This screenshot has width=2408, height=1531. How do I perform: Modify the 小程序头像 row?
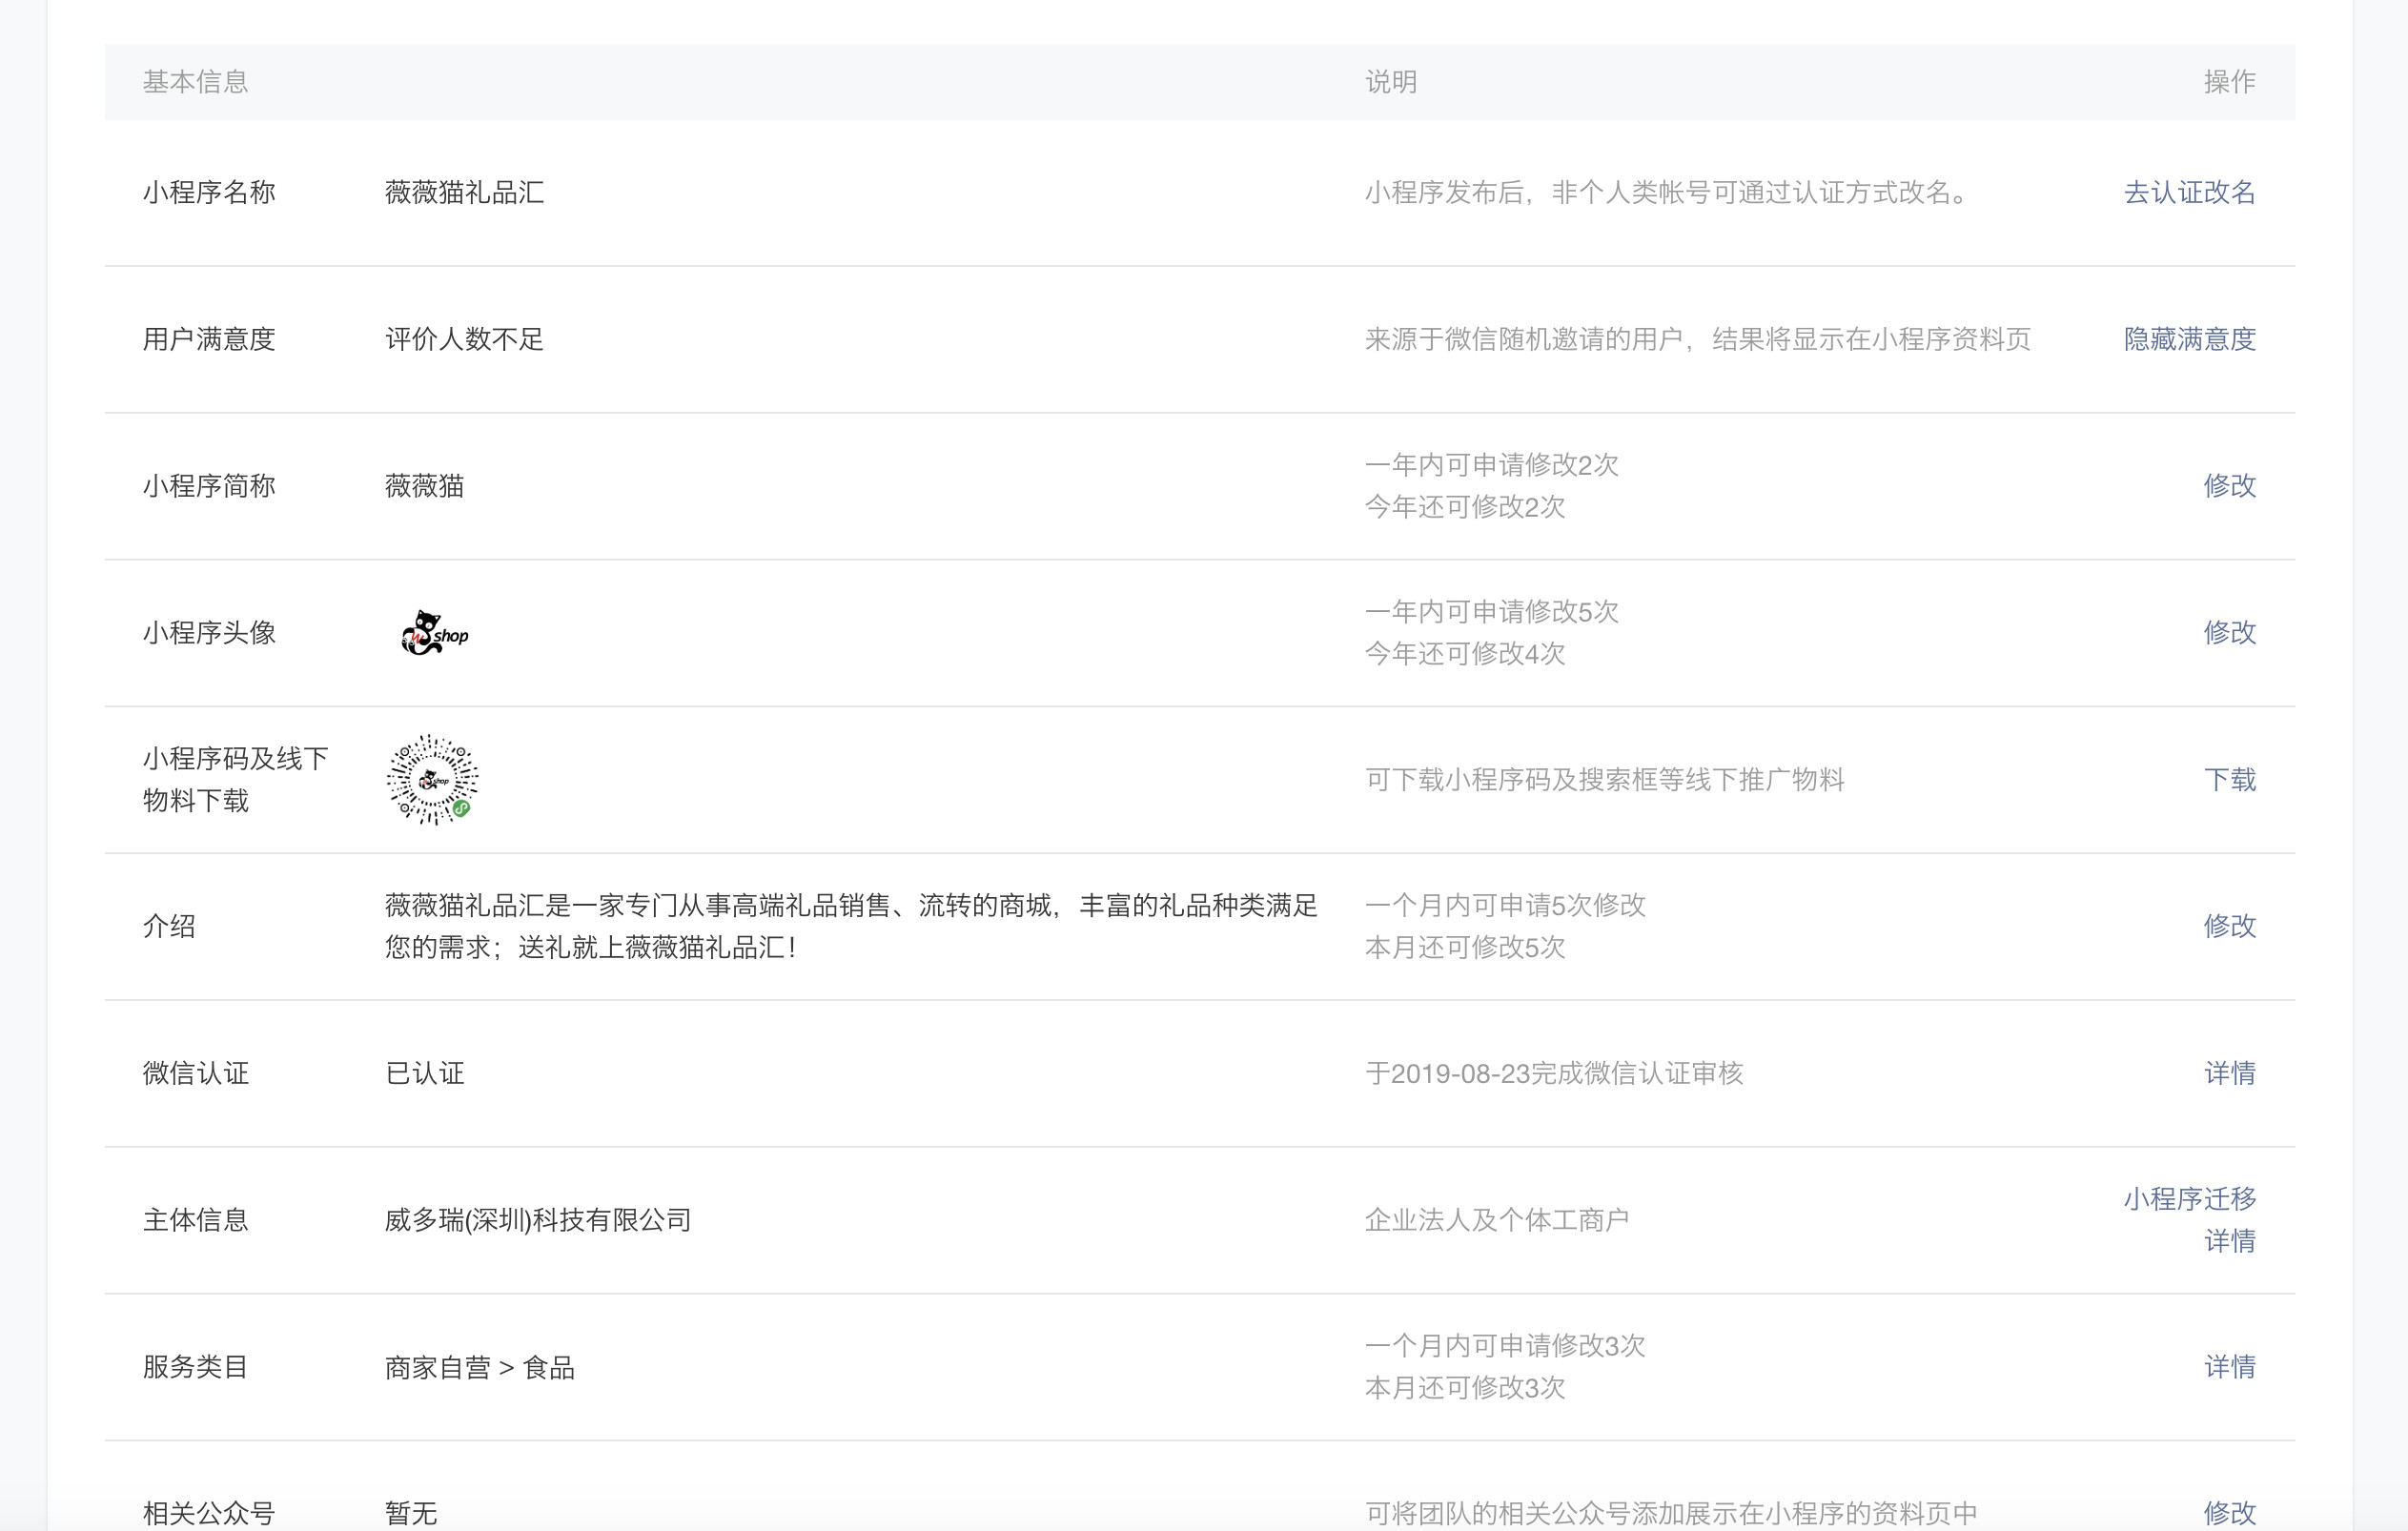pyautogui.click(x=2229, y=632)
